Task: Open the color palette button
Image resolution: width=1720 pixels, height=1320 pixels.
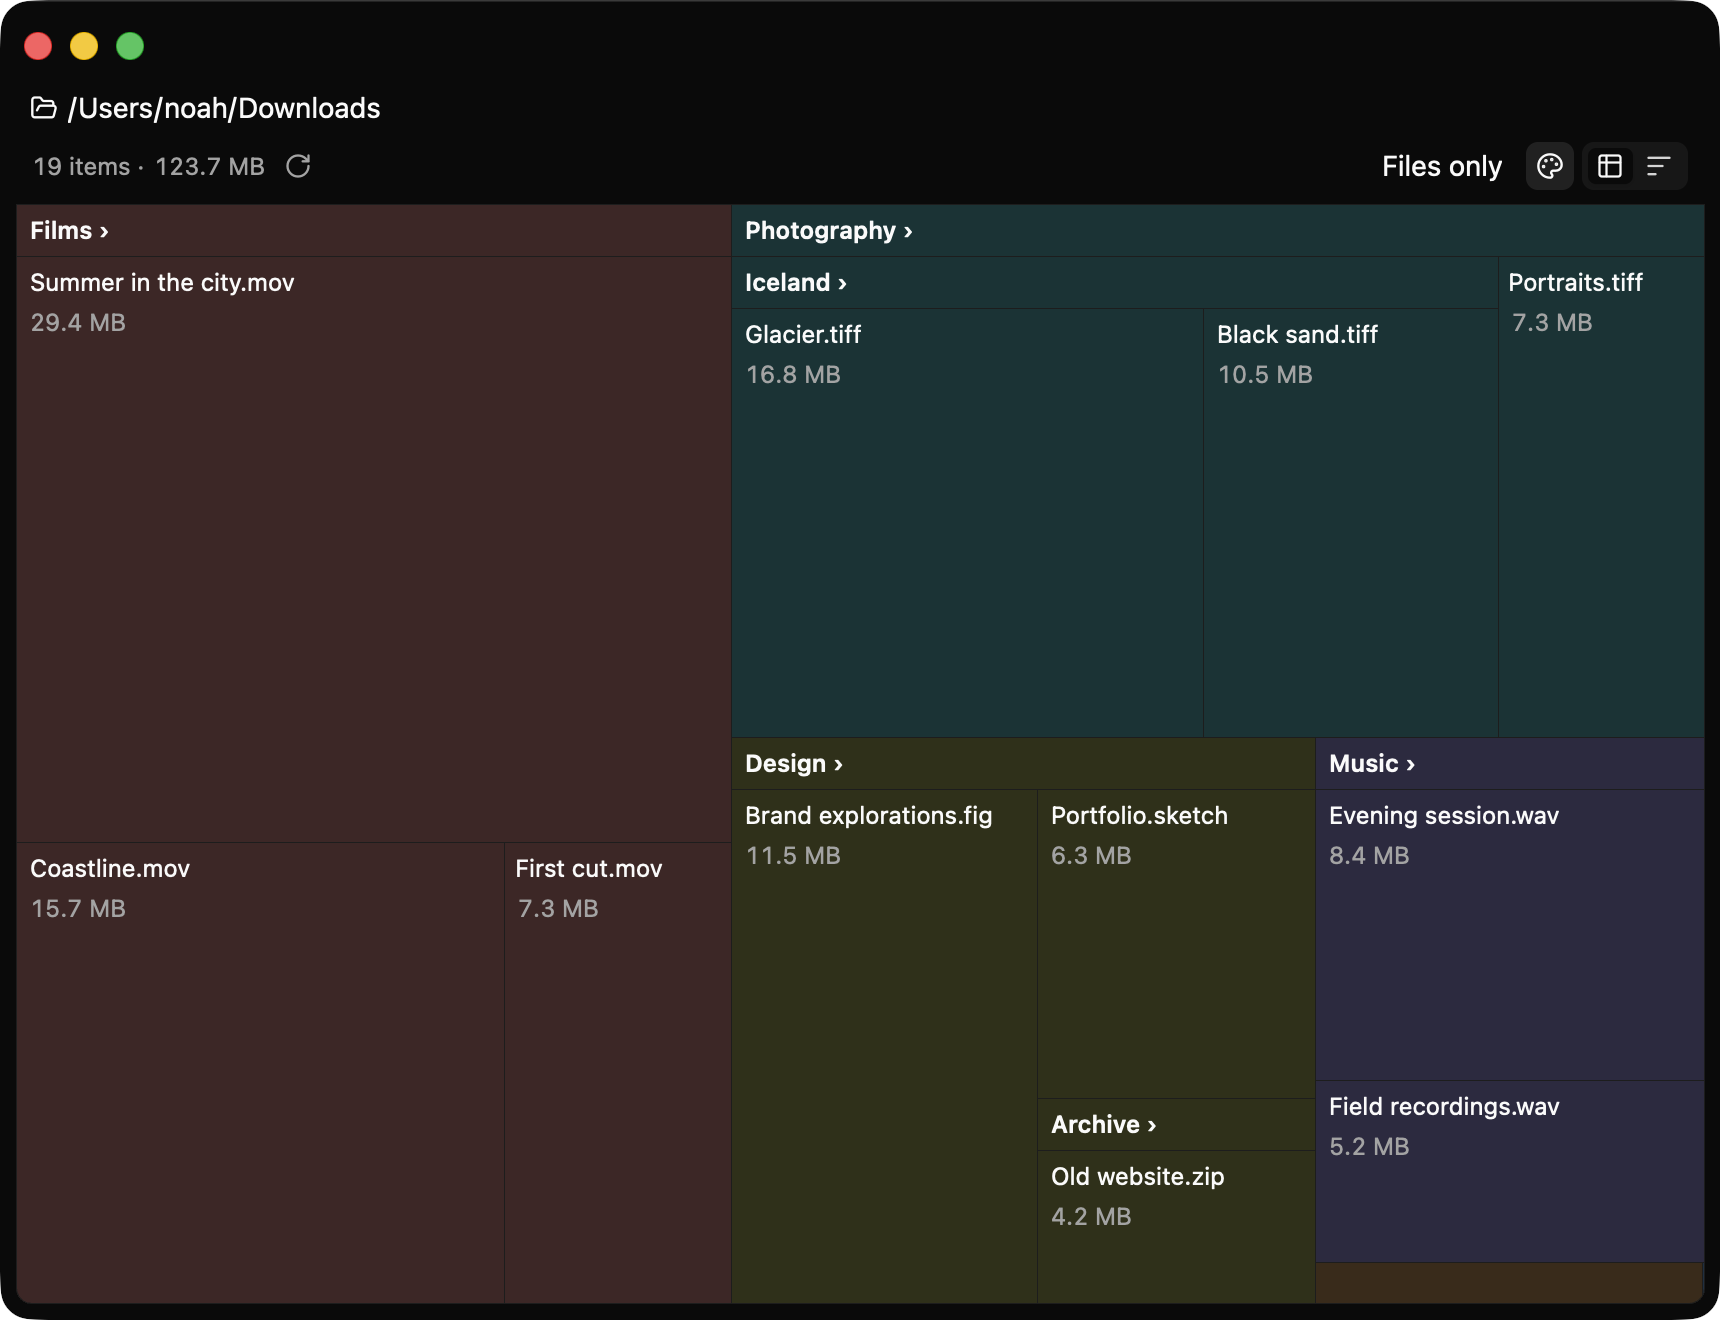Action: point(1550,166)
